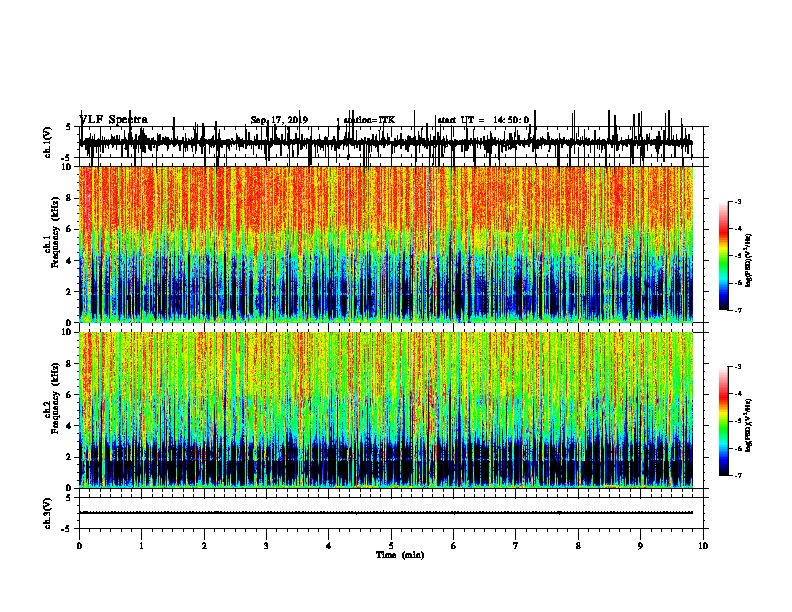Click the "ch.3(V)" axis label

click(47, 513)
